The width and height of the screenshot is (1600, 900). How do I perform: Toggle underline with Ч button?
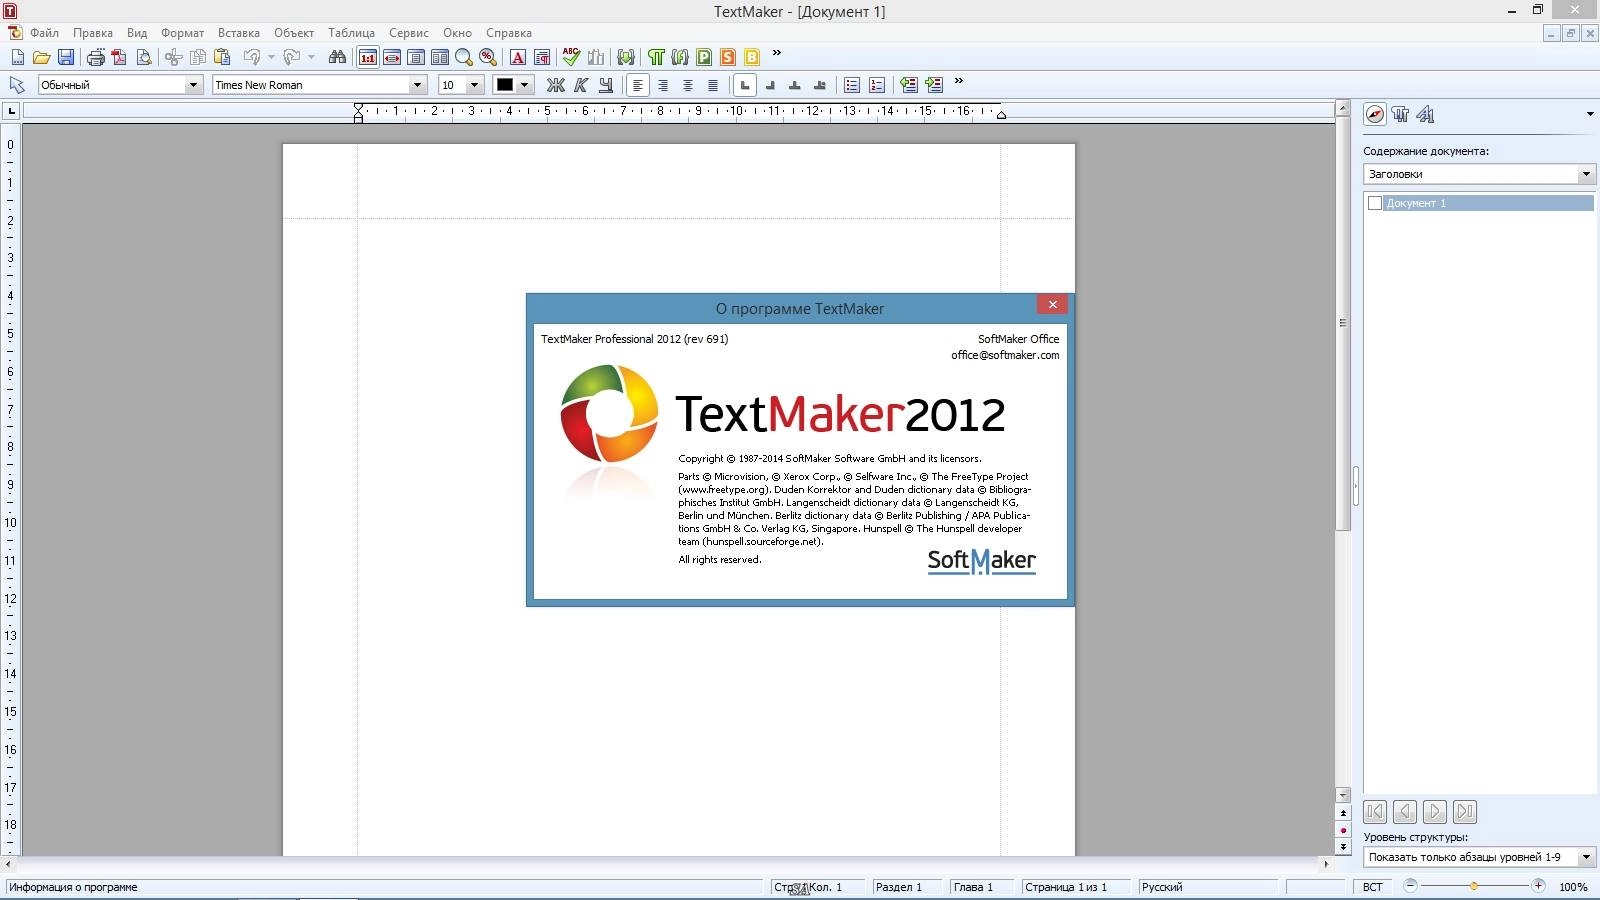tap(605, 85)
